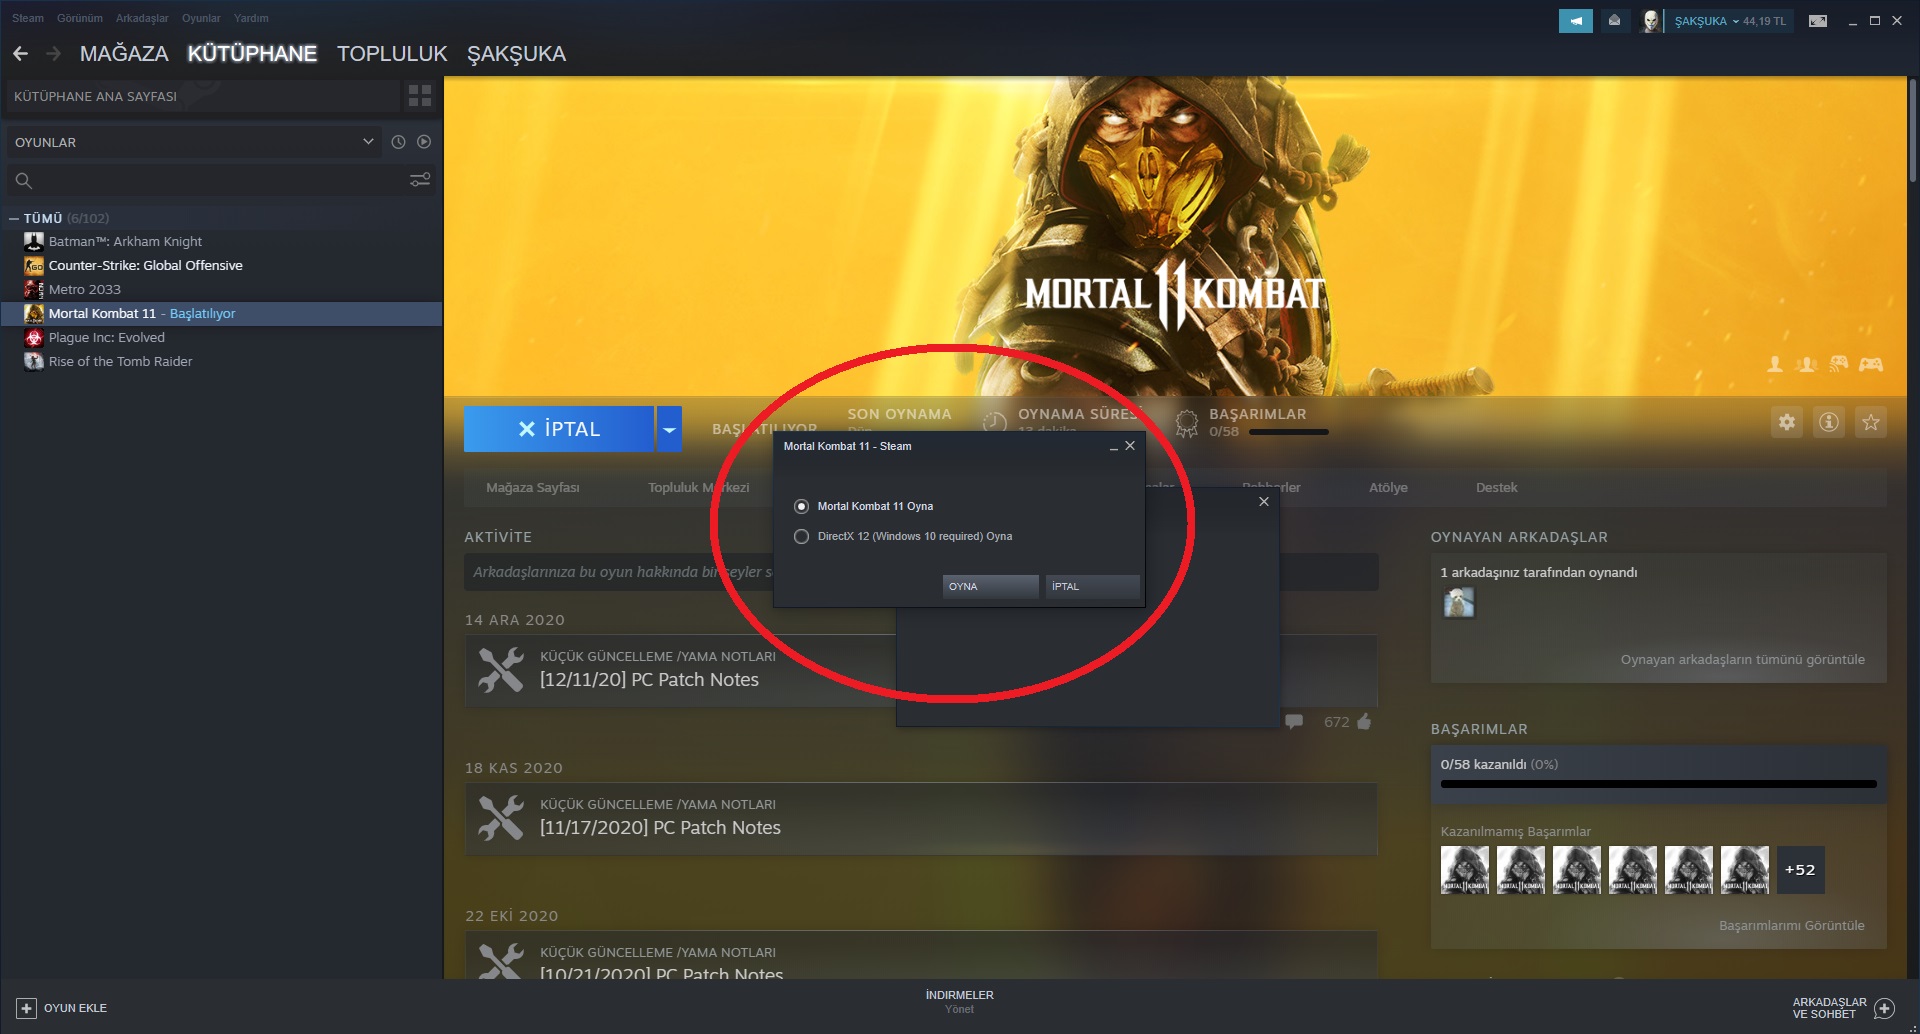Click the achievements progress bar in header
Viewport: 1920px width, 1034px height.
pos(1289,432)
